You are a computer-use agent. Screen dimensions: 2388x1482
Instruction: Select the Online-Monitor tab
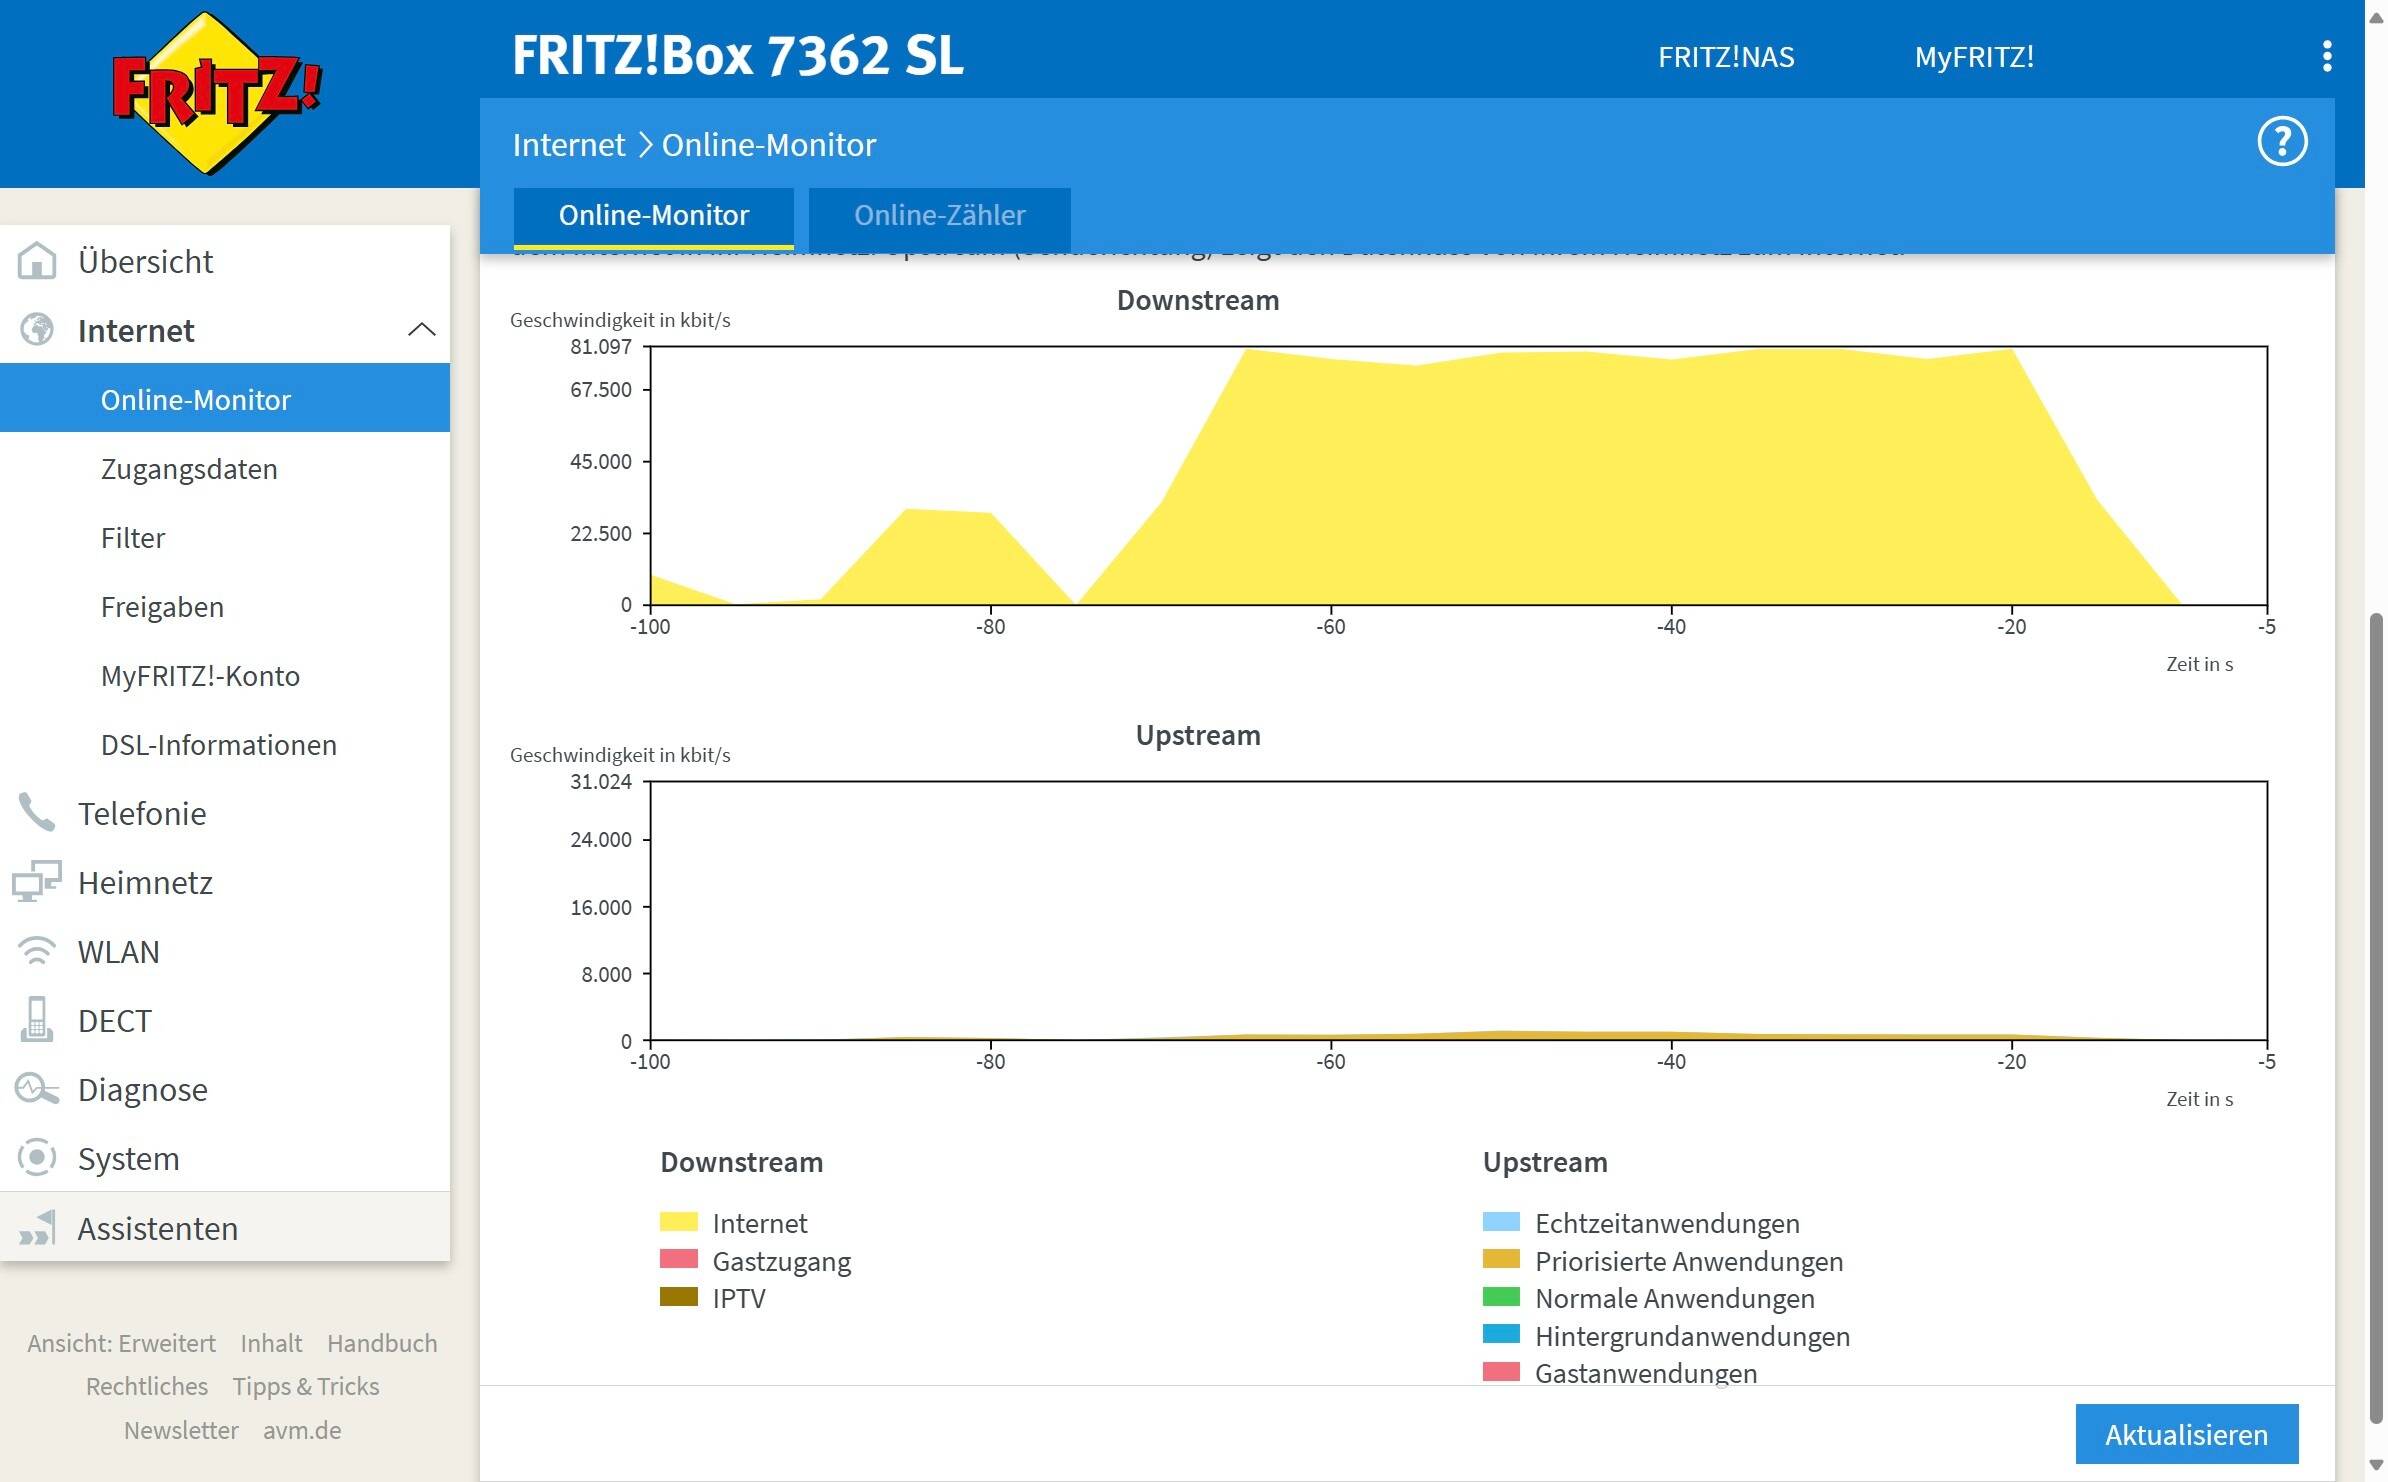(654, 216)
